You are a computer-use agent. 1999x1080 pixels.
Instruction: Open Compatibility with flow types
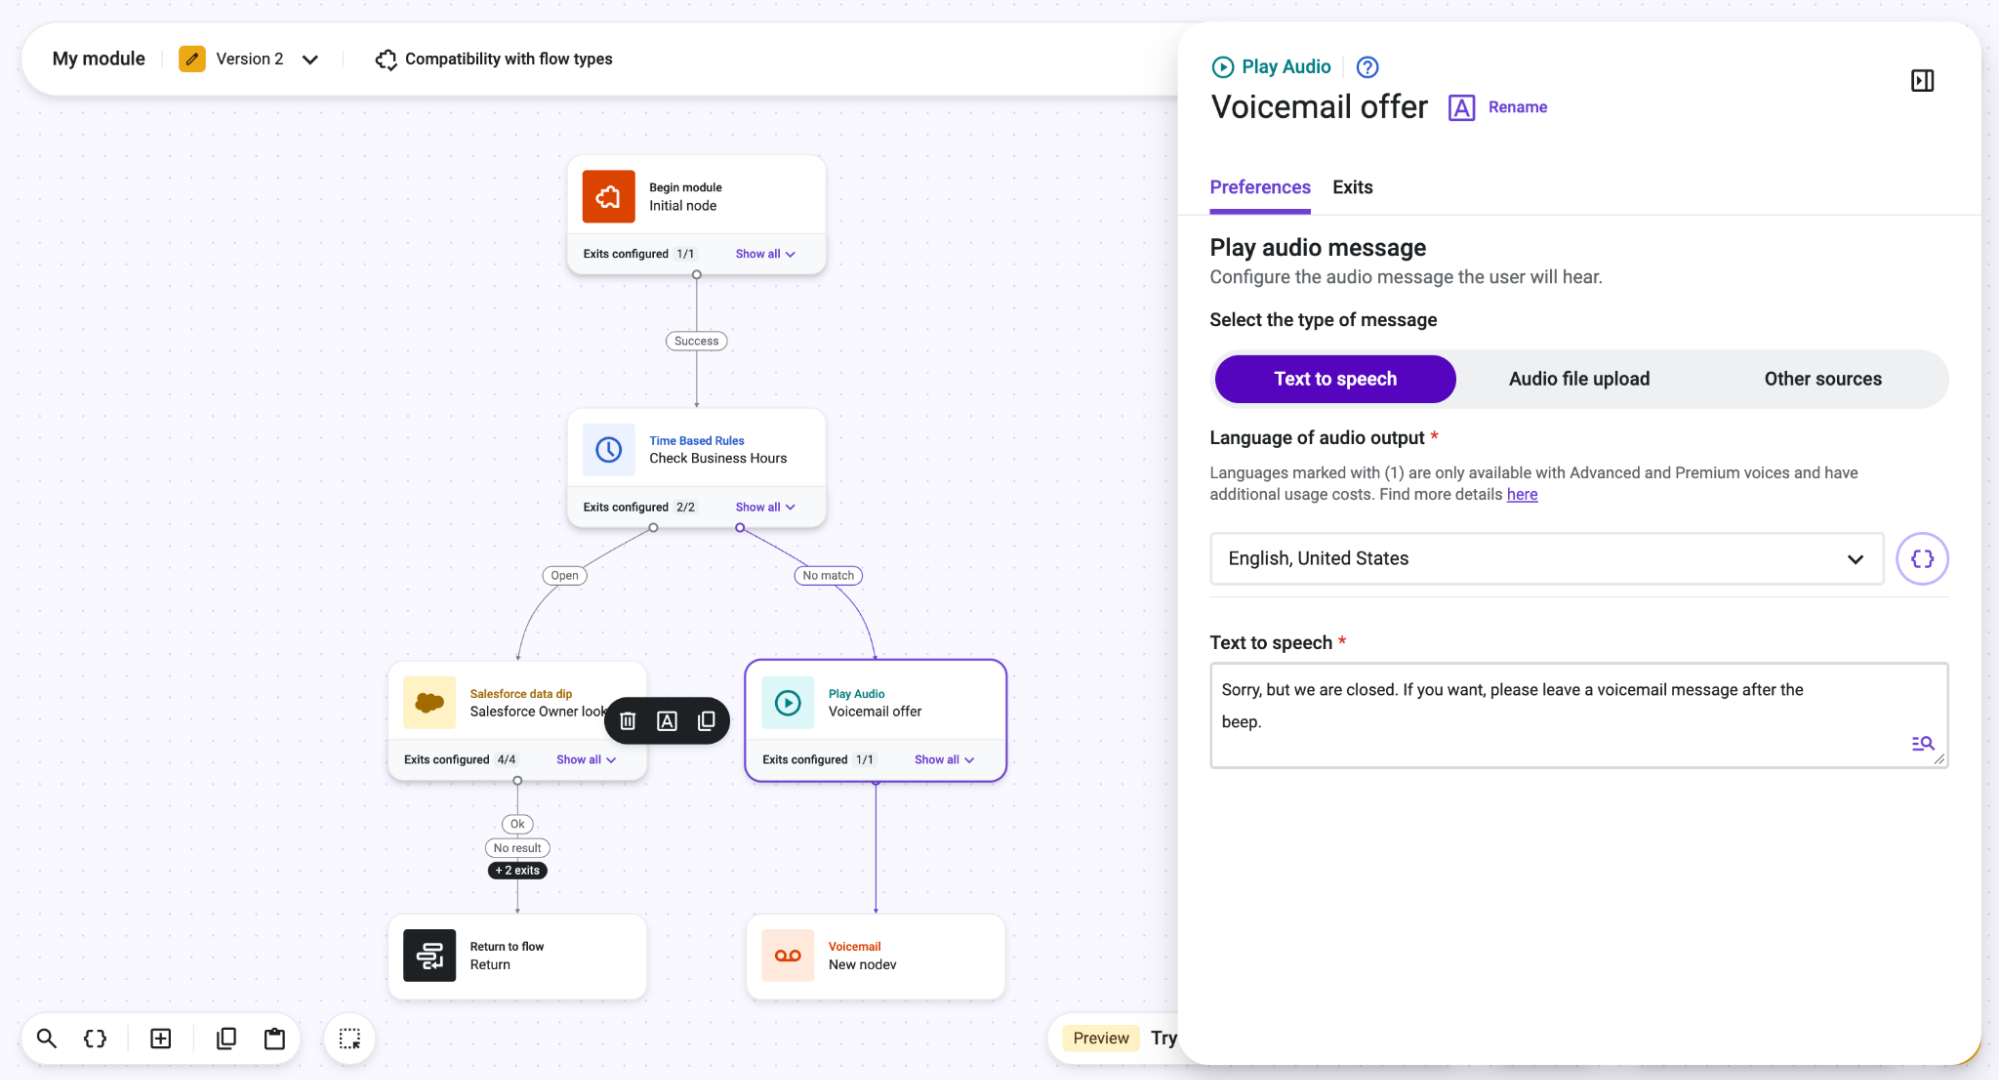[494, 59]
